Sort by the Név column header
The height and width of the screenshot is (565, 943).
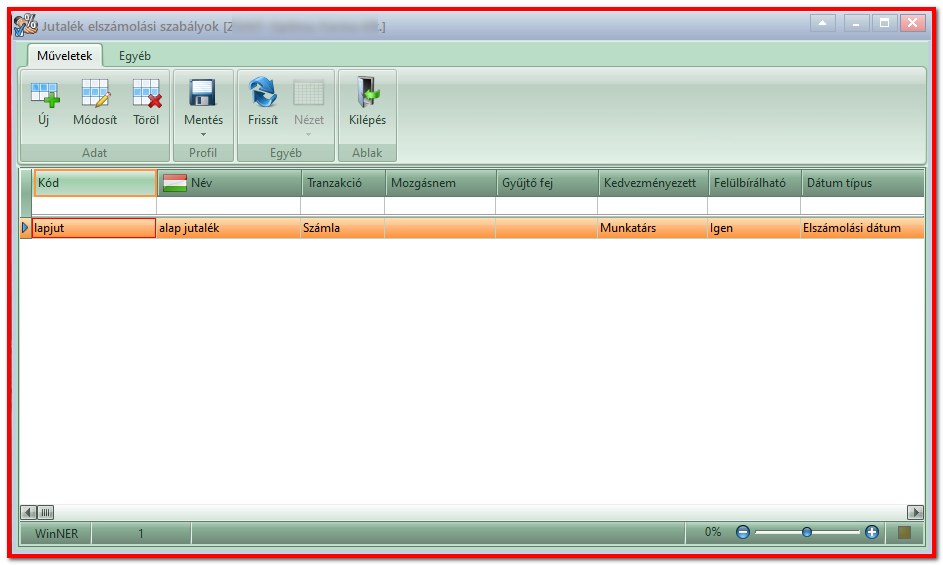click(x=229, y=183)
